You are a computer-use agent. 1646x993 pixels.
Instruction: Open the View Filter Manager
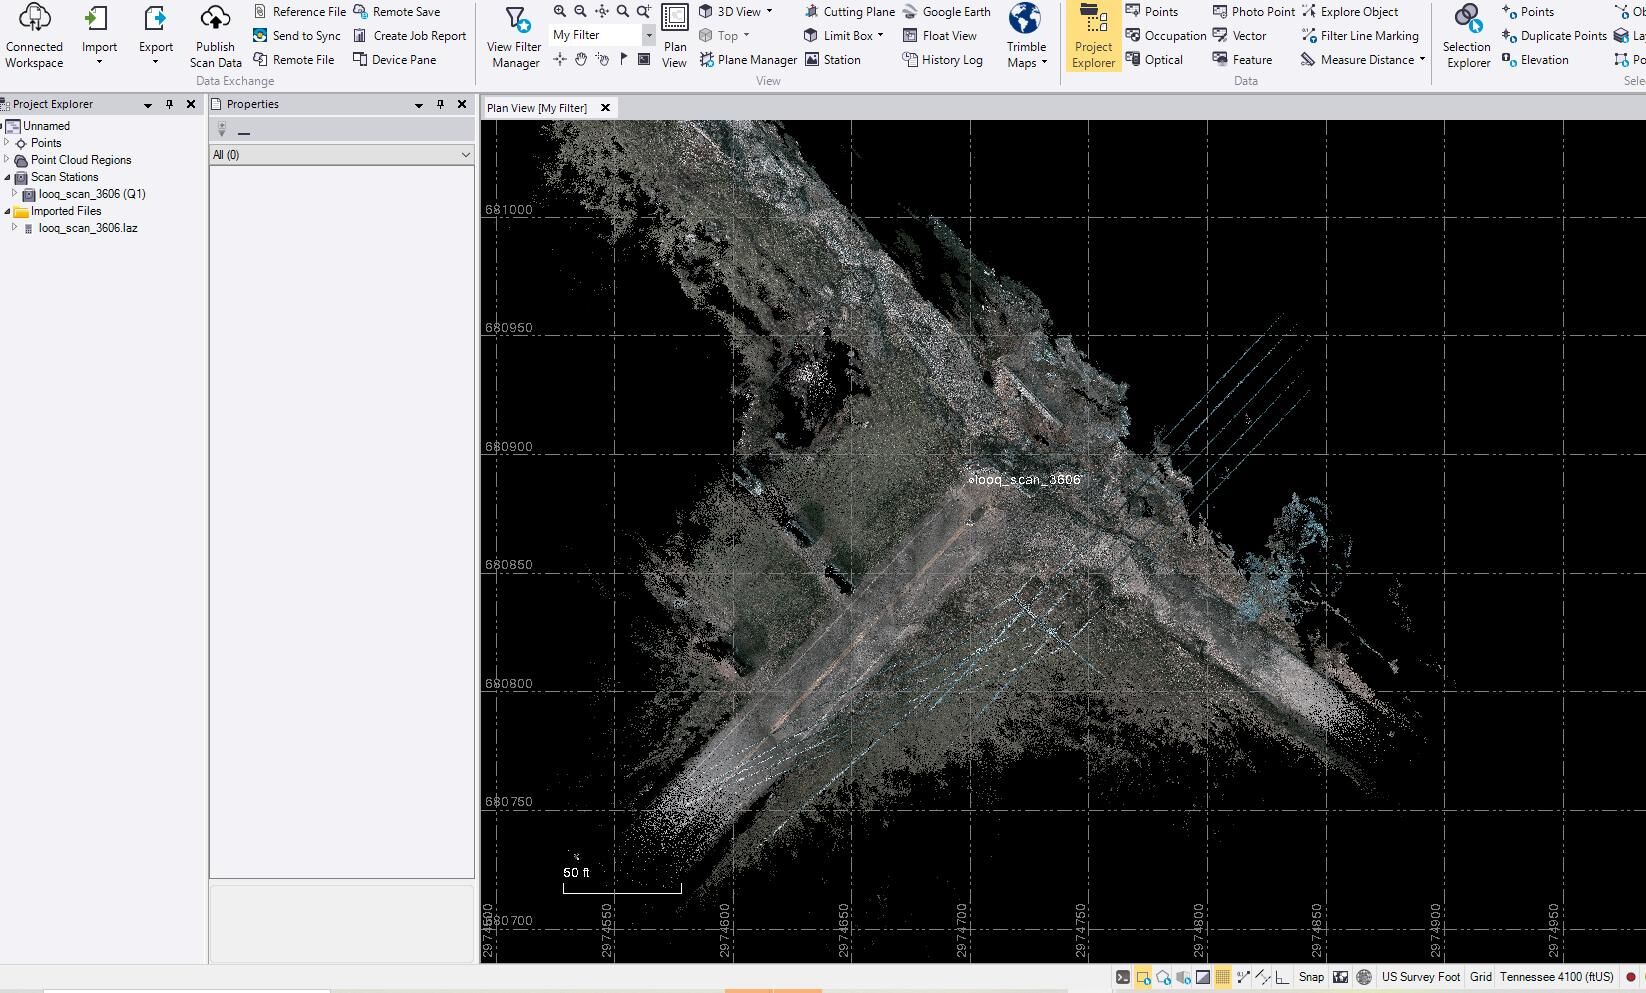pos(514,38)
